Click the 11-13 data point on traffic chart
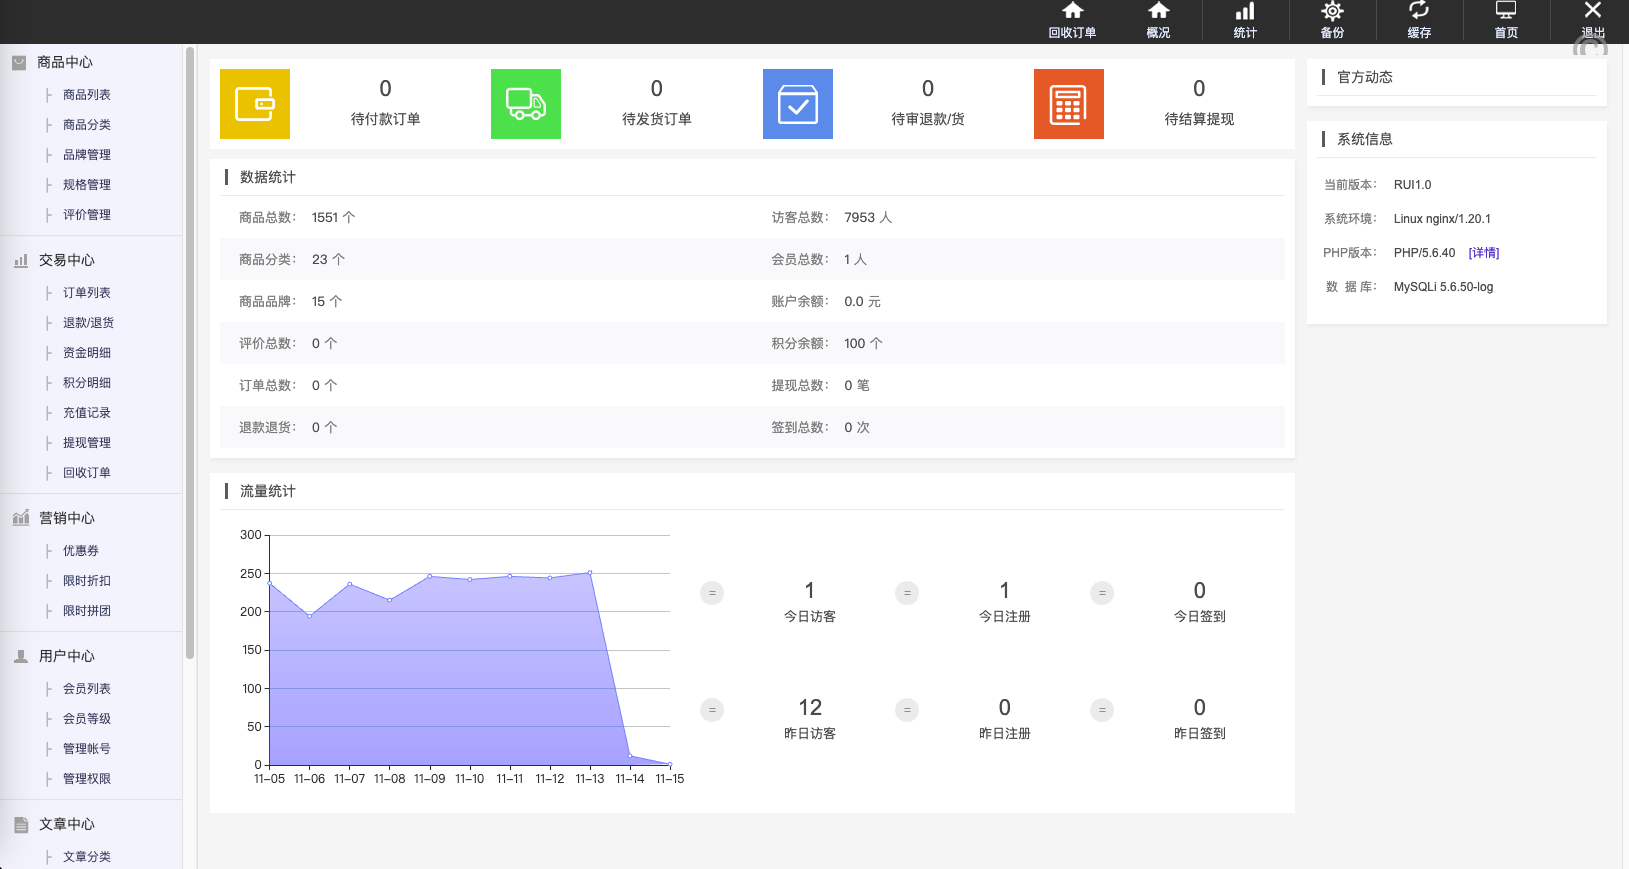 click(590, 573)
